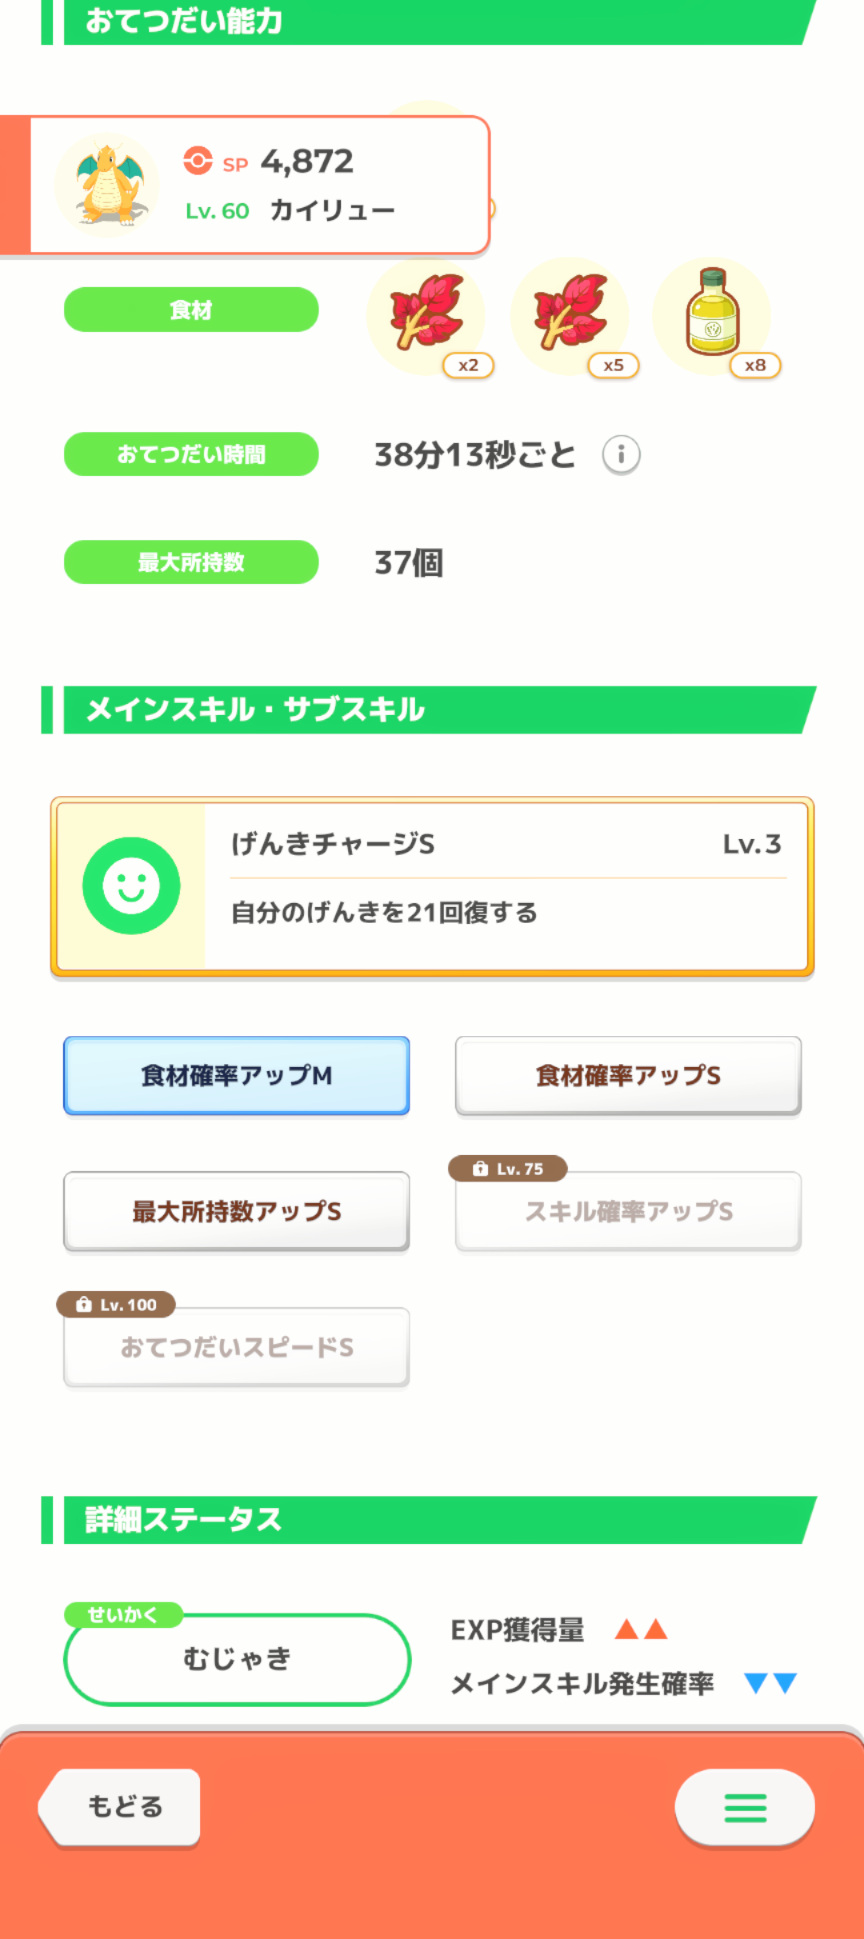Select the 食材確率アップS sub skill
Viewport: 864px width, 1939px height.
pos(628,1076)
